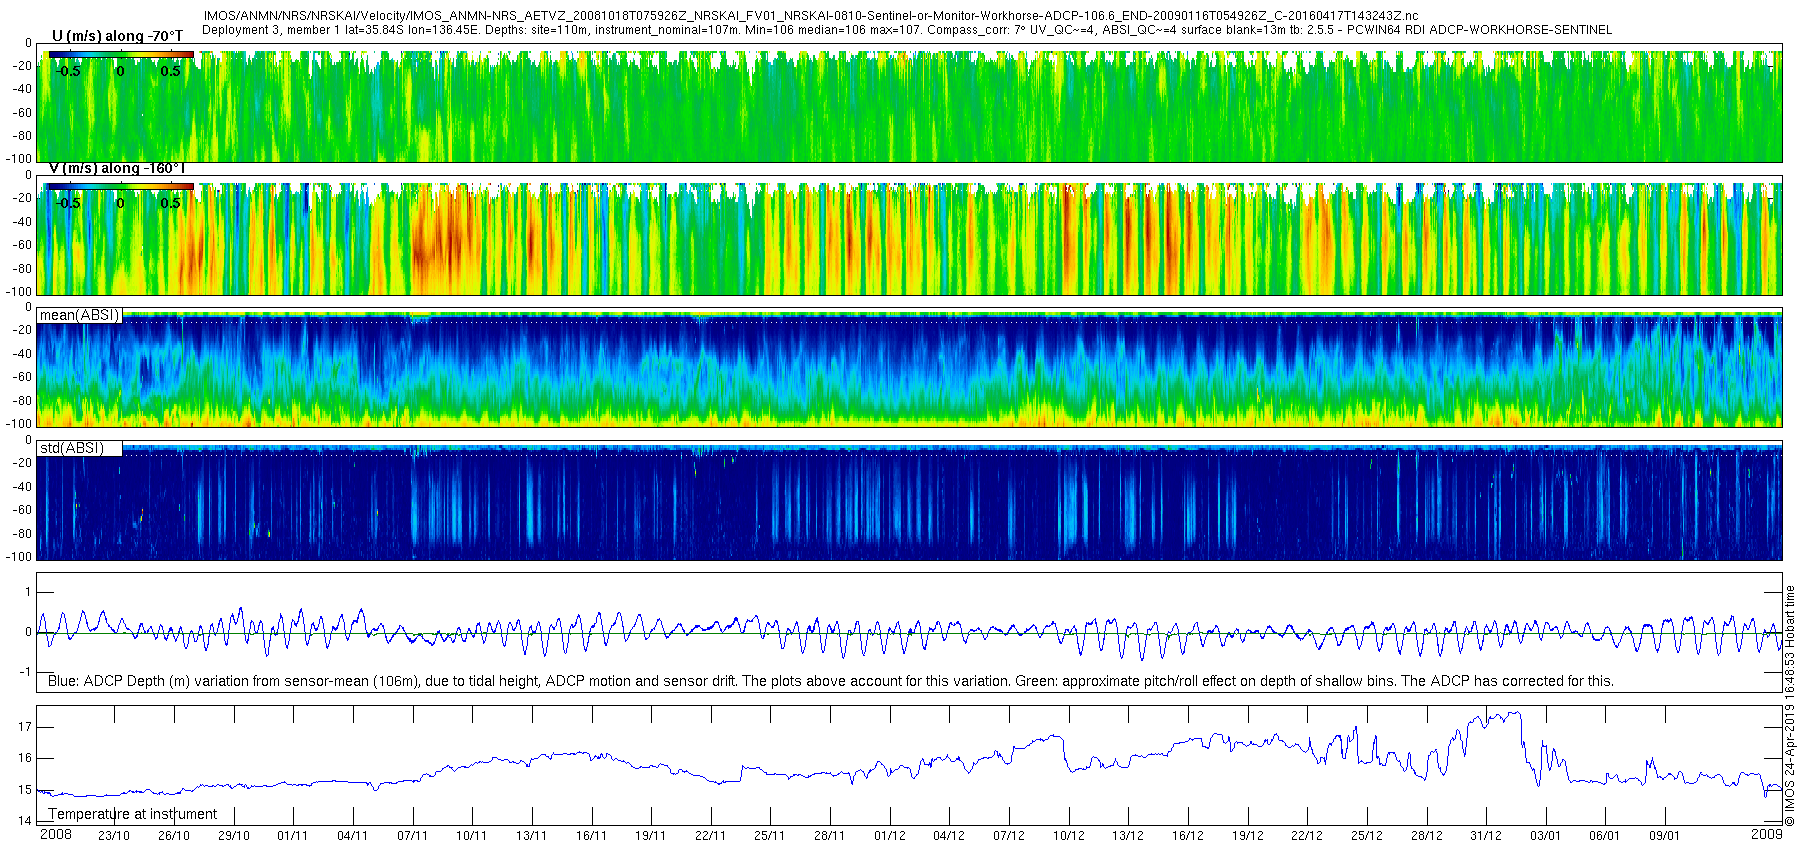Click the '-40' depth tick of mean(ABSI) panel
Viewport: 1800px width, 850px height.
pos(23,354)
